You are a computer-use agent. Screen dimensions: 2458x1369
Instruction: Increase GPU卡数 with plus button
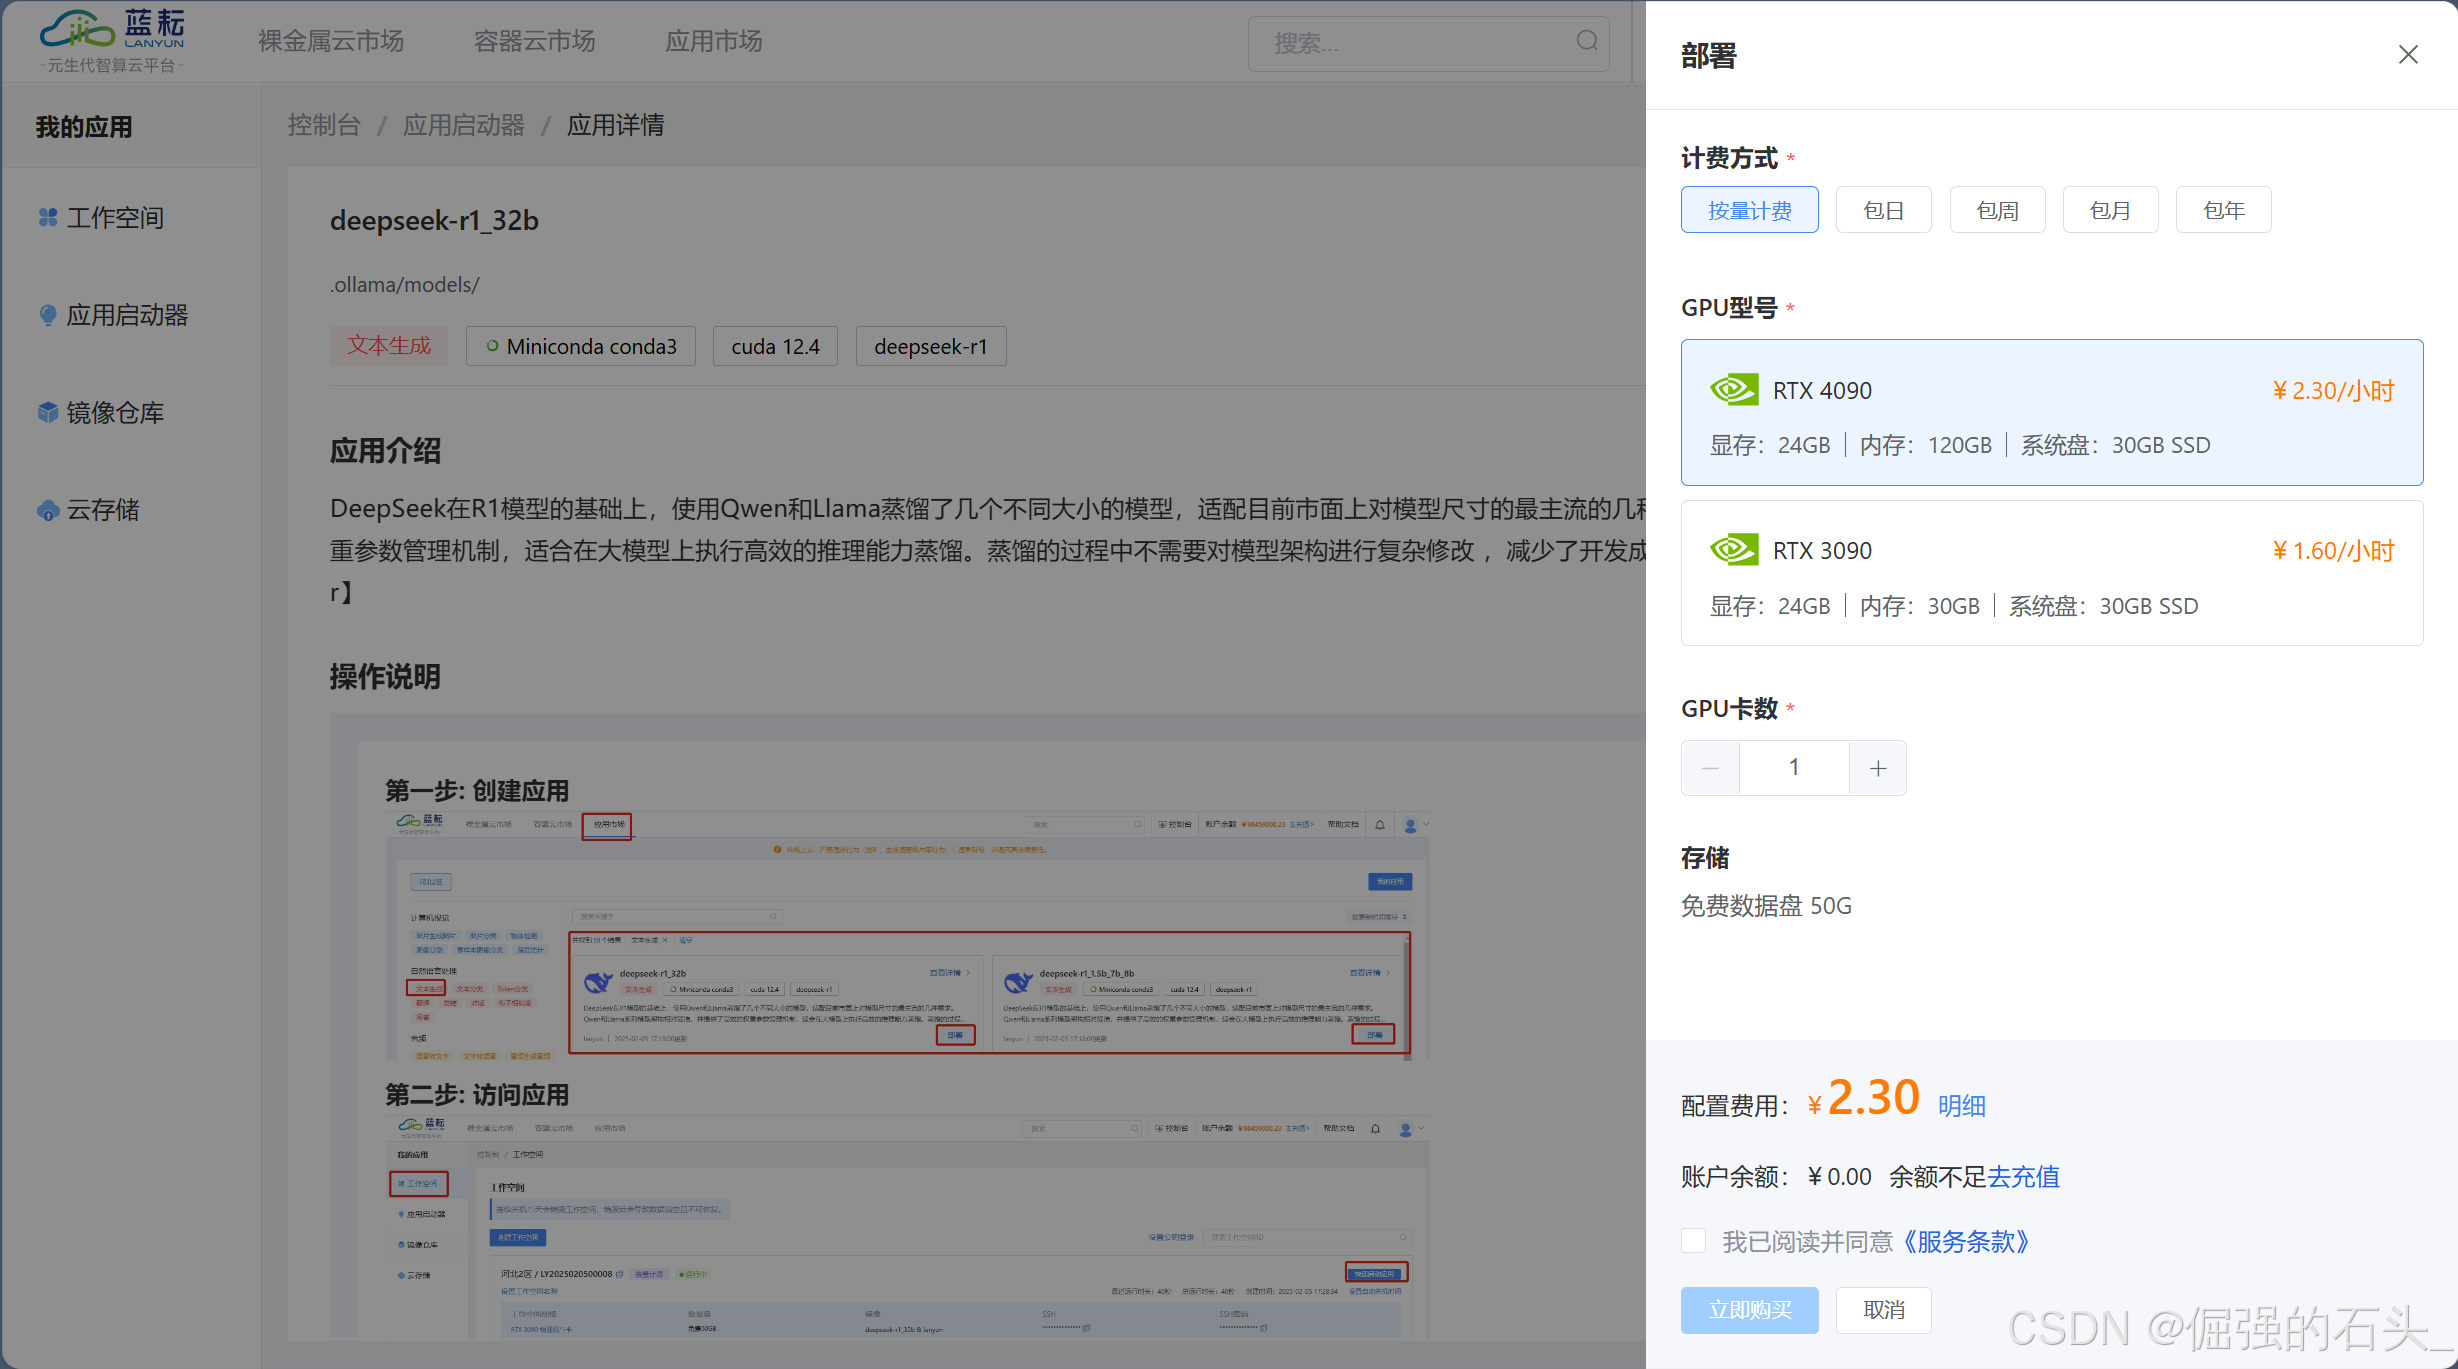coord(1877,768)
